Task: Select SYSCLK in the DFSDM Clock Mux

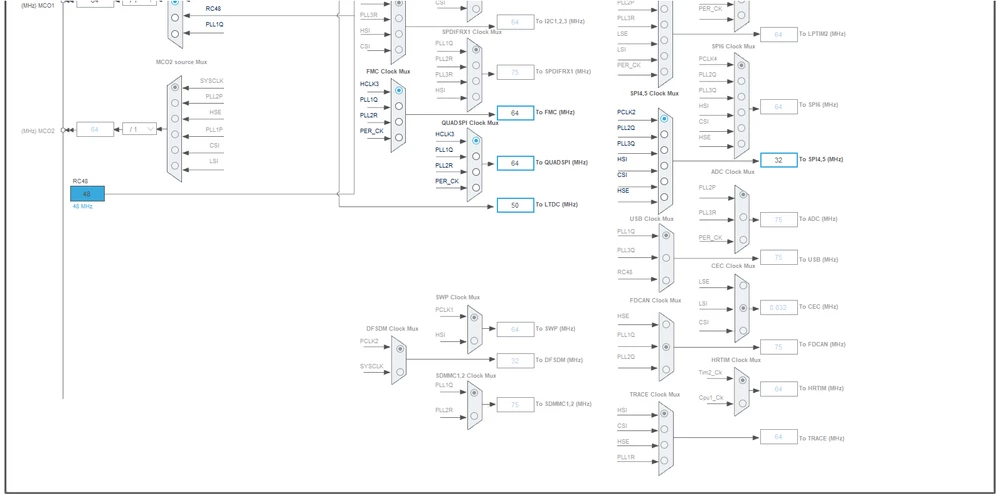Action: point(400,372)
